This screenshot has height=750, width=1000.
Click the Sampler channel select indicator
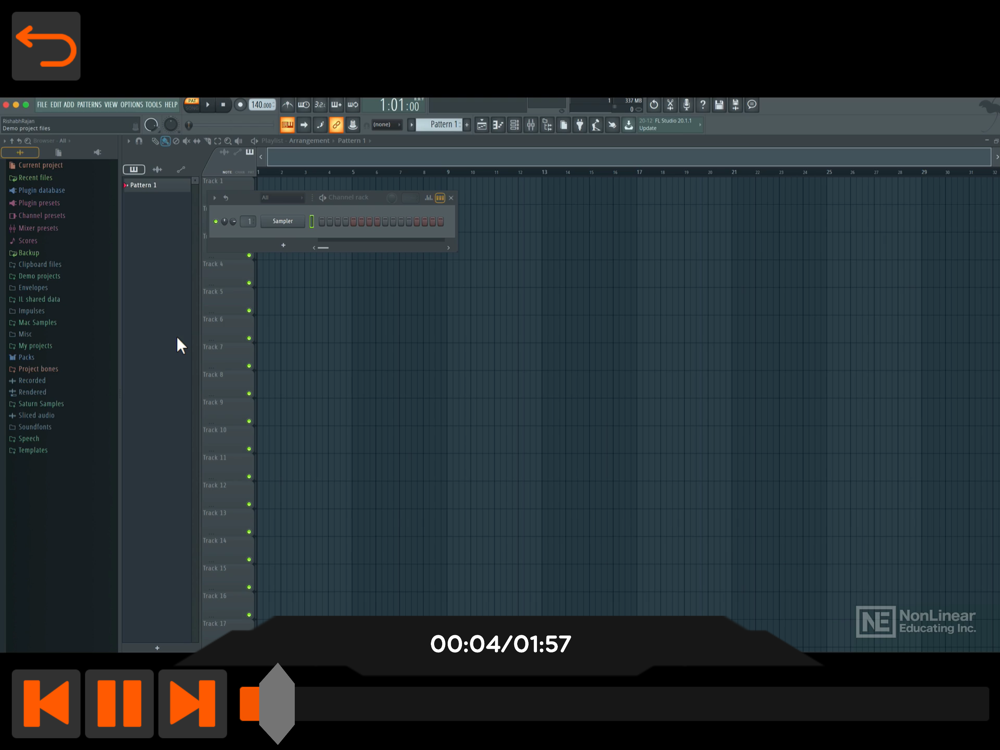(311, 221)
